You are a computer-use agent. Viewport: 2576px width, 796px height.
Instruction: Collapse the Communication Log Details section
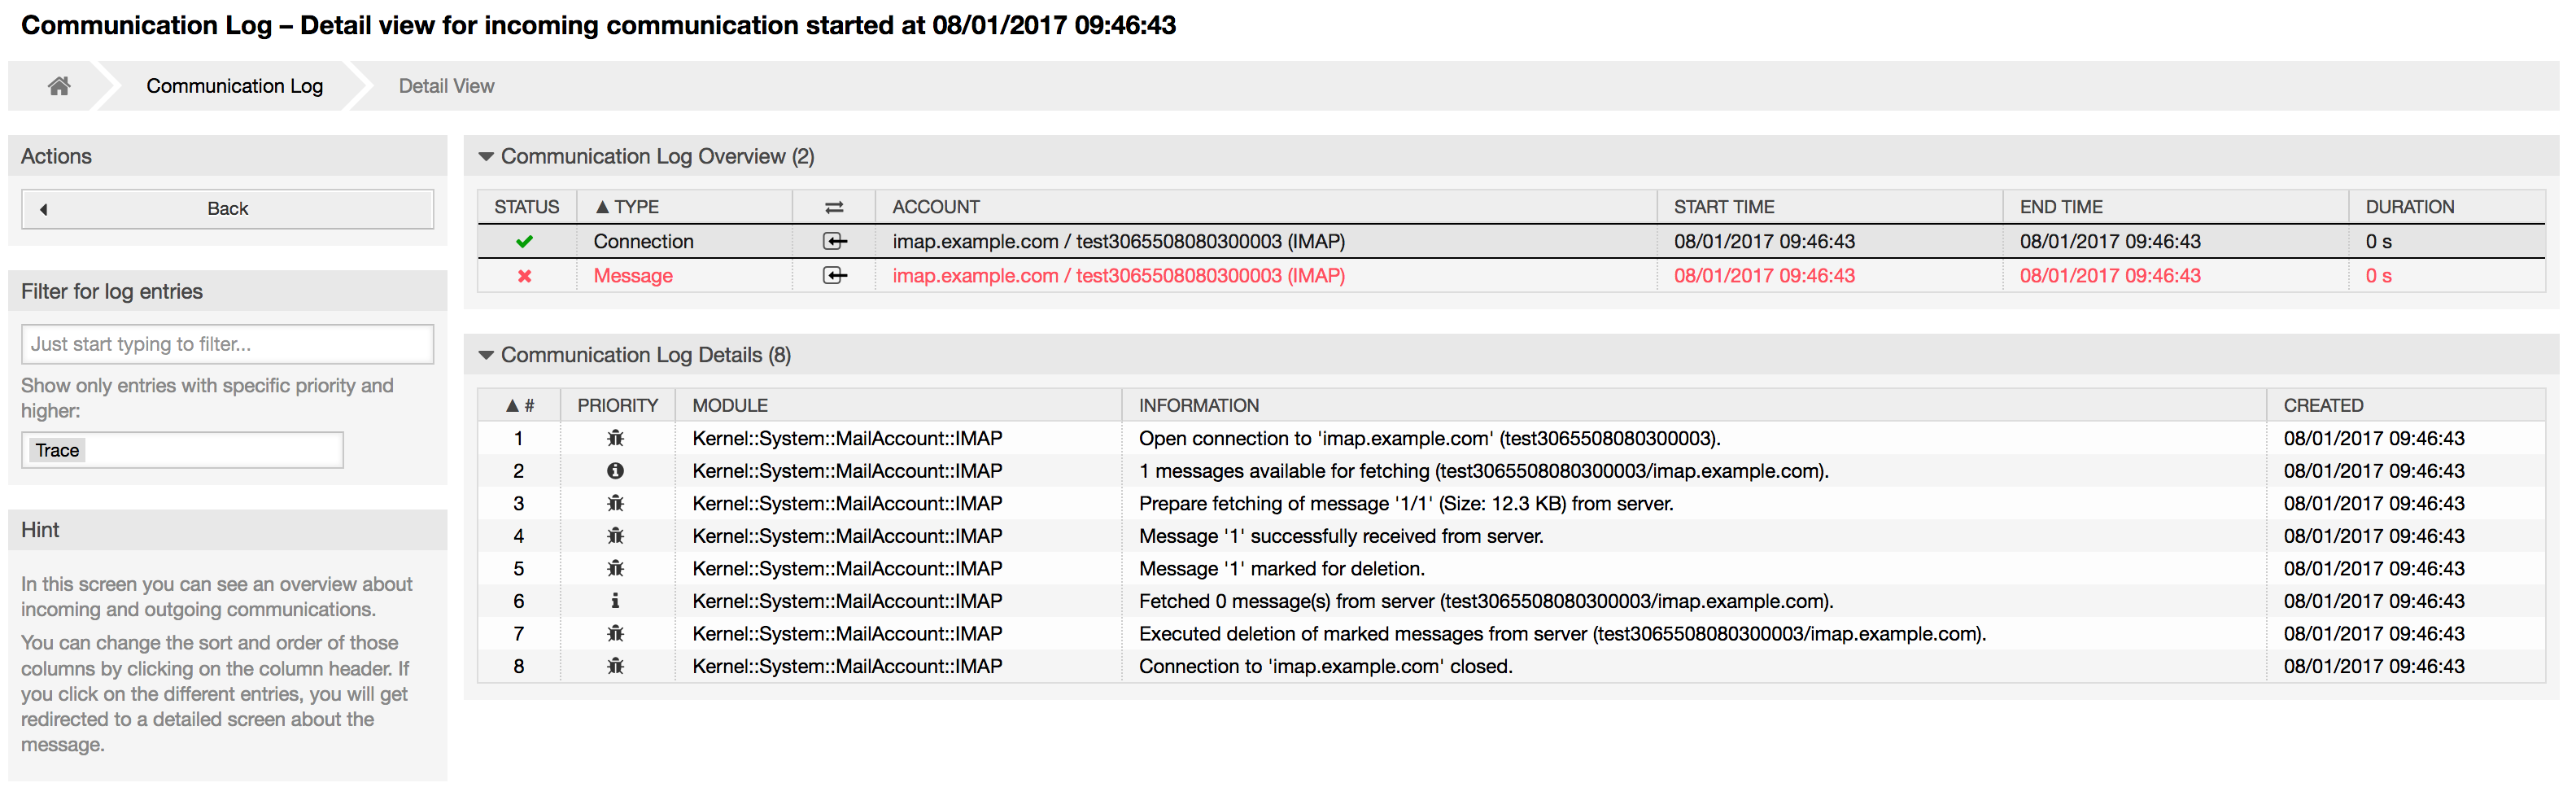coord(487,355)
